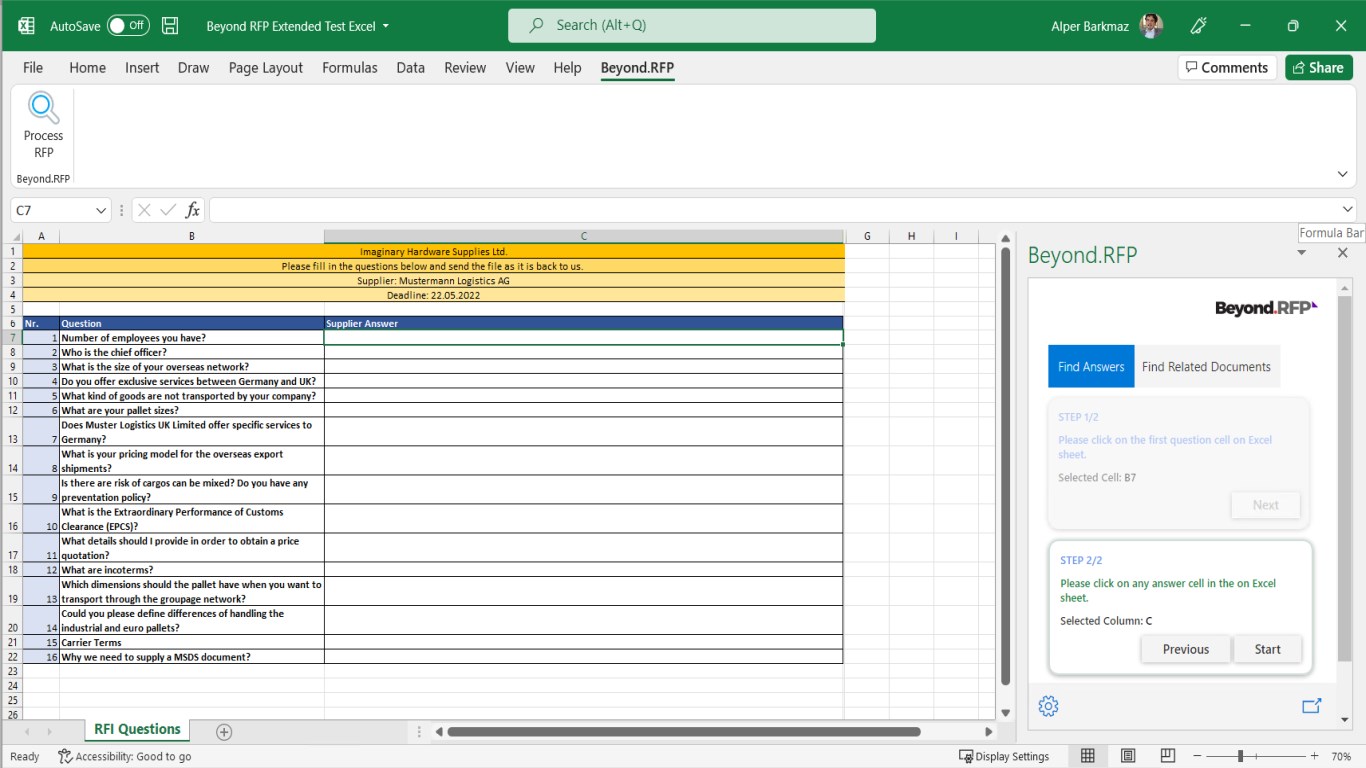Image resolution: width=1366 pixels, height=768 pixels.
Task: Open Beyond.RFP pane settings via the gear icon
Action: (x=1048, y=706)
